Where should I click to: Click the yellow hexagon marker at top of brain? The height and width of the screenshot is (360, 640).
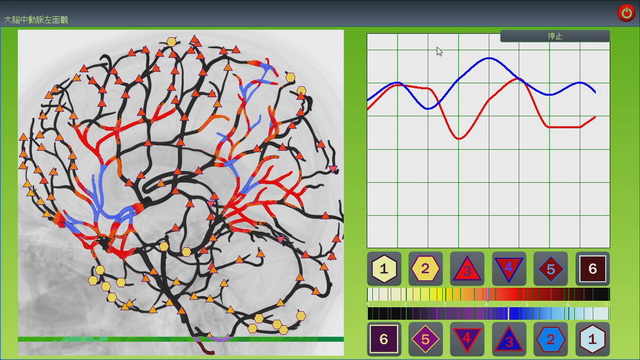point(171,42)
